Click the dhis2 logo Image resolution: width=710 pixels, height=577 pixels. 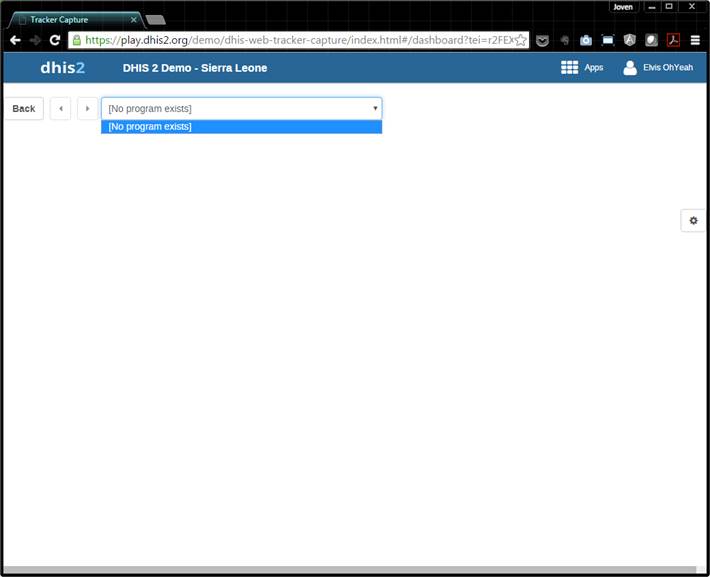[62, 68]
